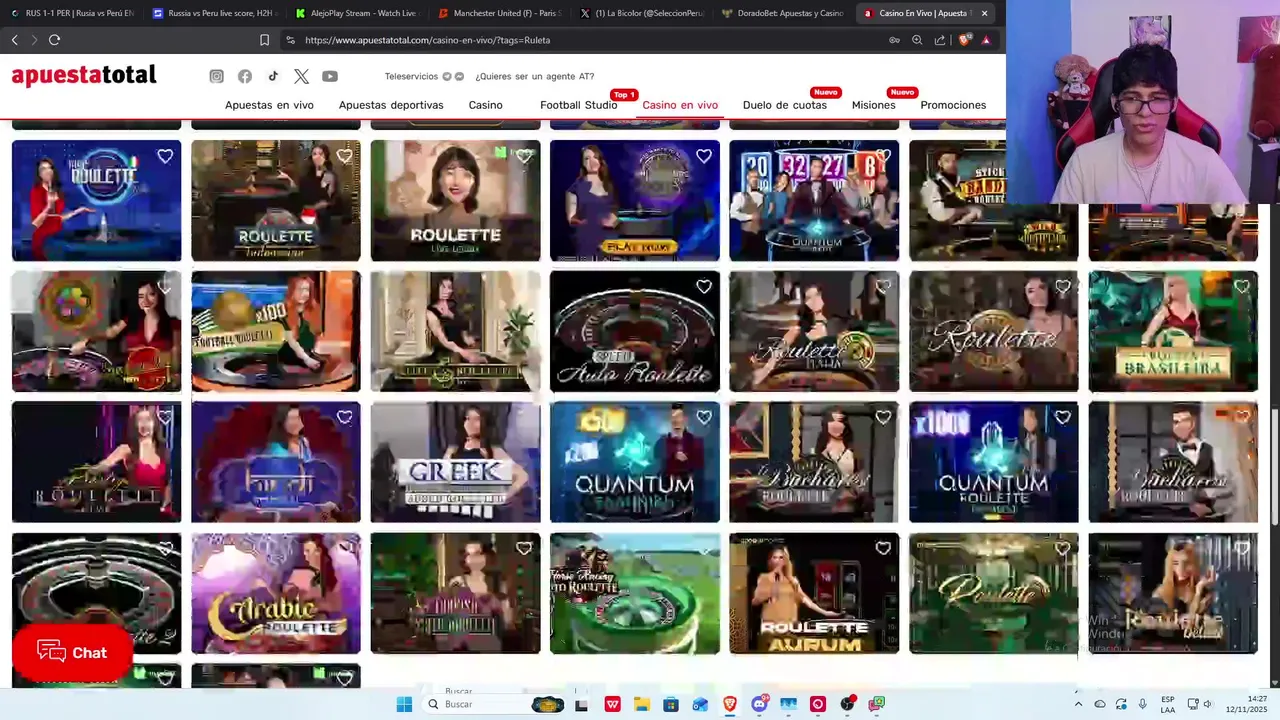Click the Telegram icon next to Teleservicios

pos(447,76)
